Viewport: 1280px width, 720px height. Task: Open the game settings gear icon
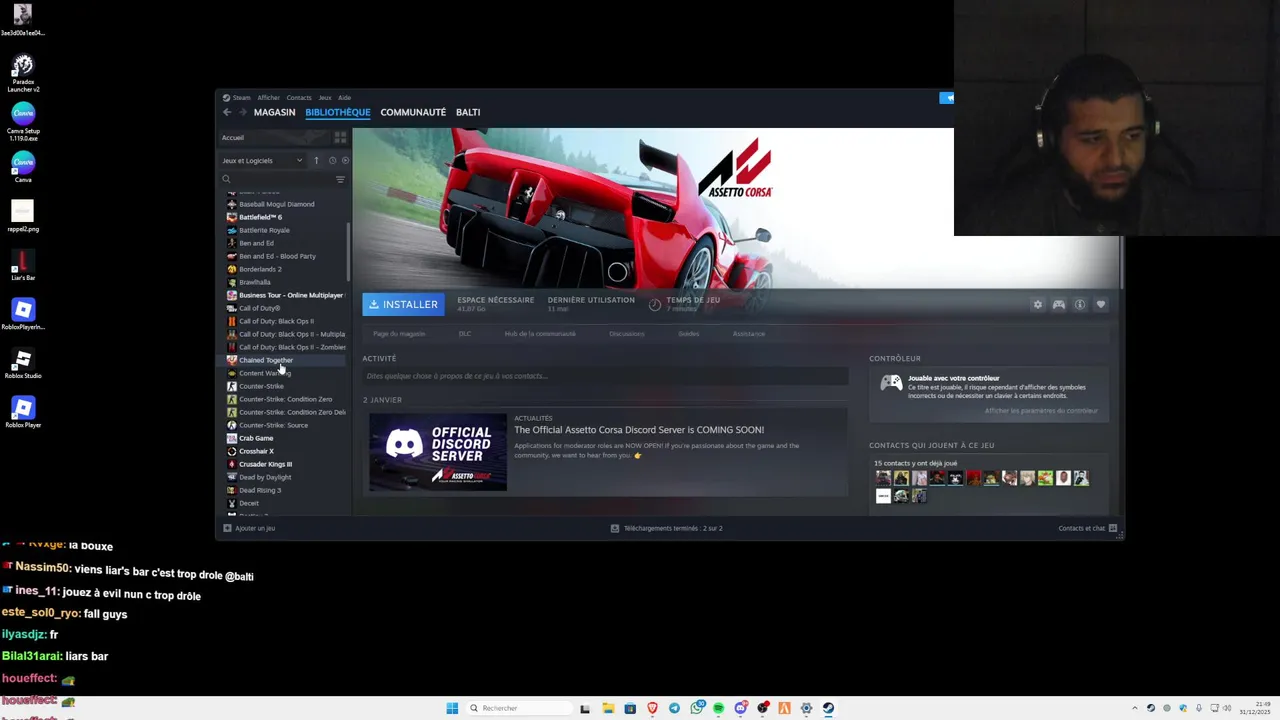click(1038, 304)
